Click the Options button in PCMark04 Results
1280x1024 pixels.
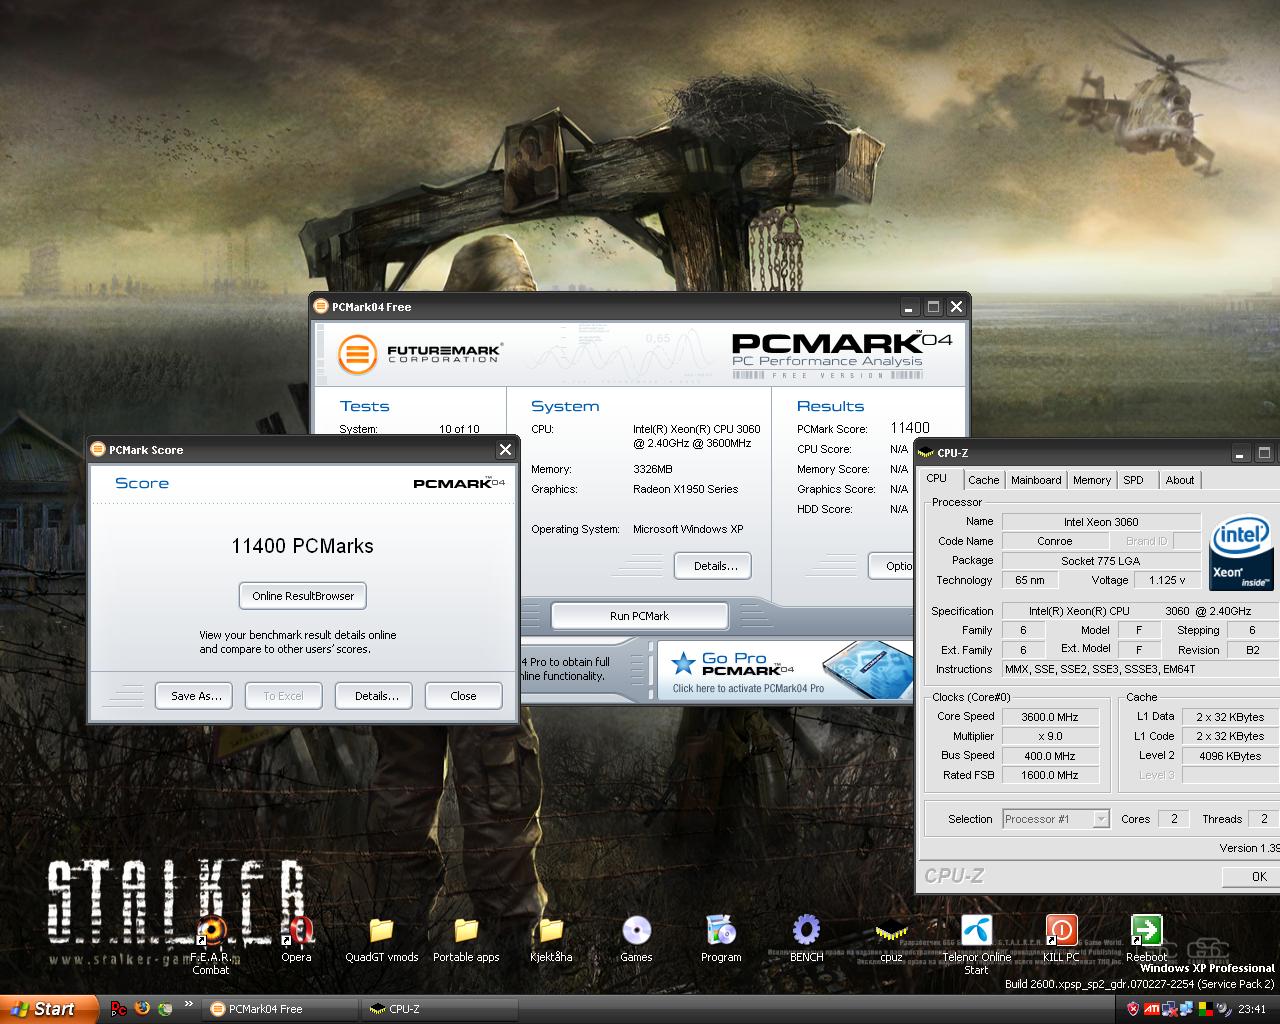[892, 566]
